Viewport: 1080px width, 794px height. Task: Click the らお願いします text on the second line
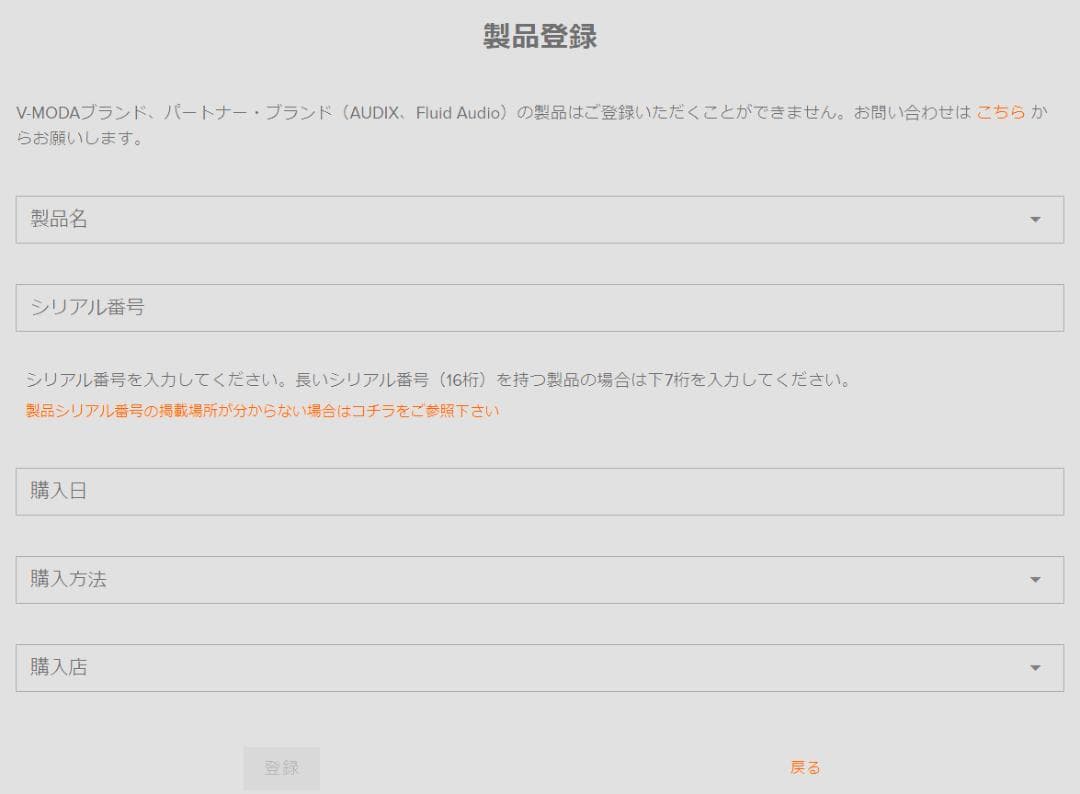[x=80, y=139]
